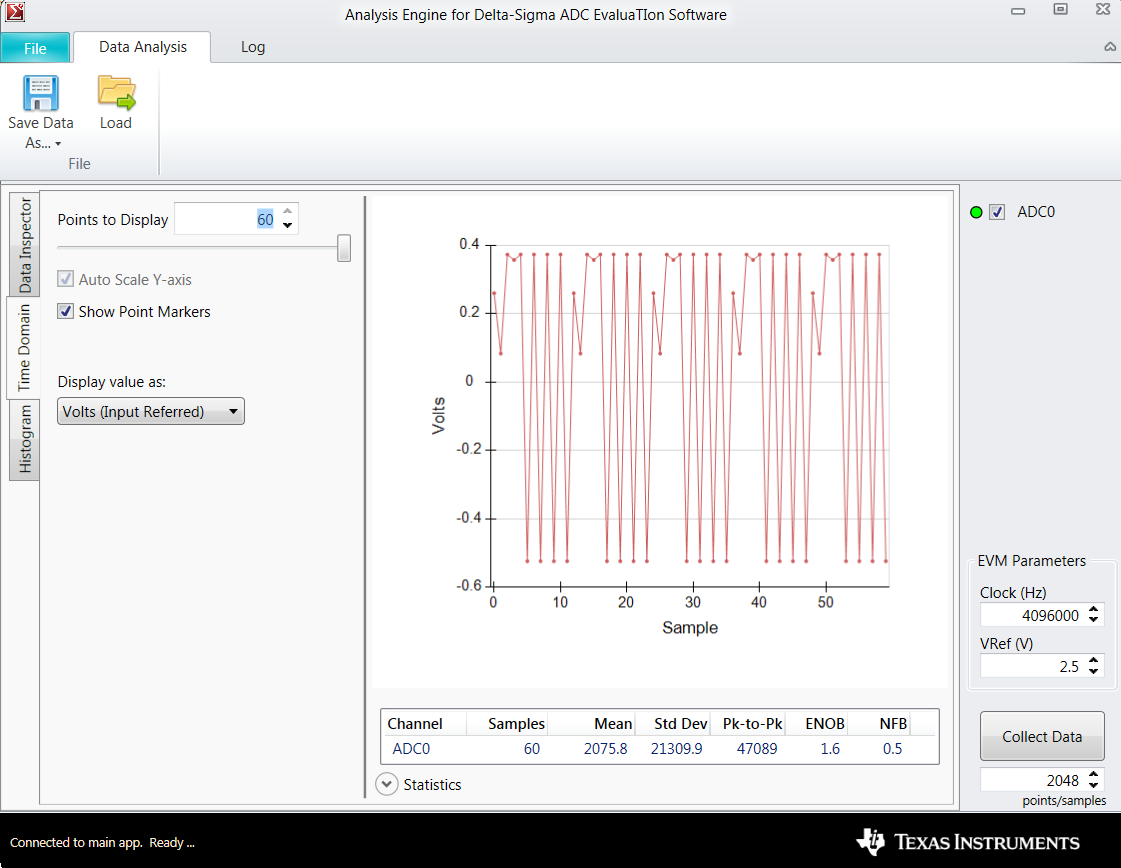Decrease the Clock (Hz) value
1121x868 pixels.
[x=1094, y=620]
